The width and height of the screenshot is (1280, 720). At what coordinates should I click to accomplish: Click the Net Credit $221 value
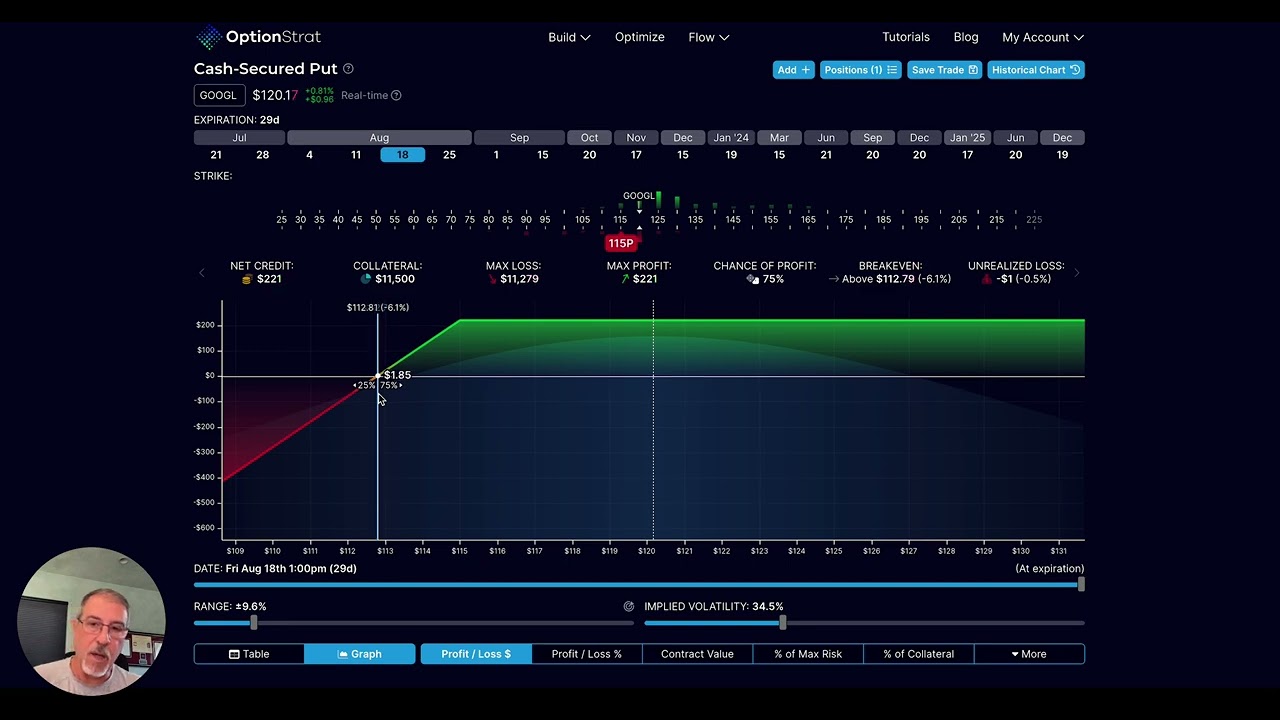click(x=269, y=279)
